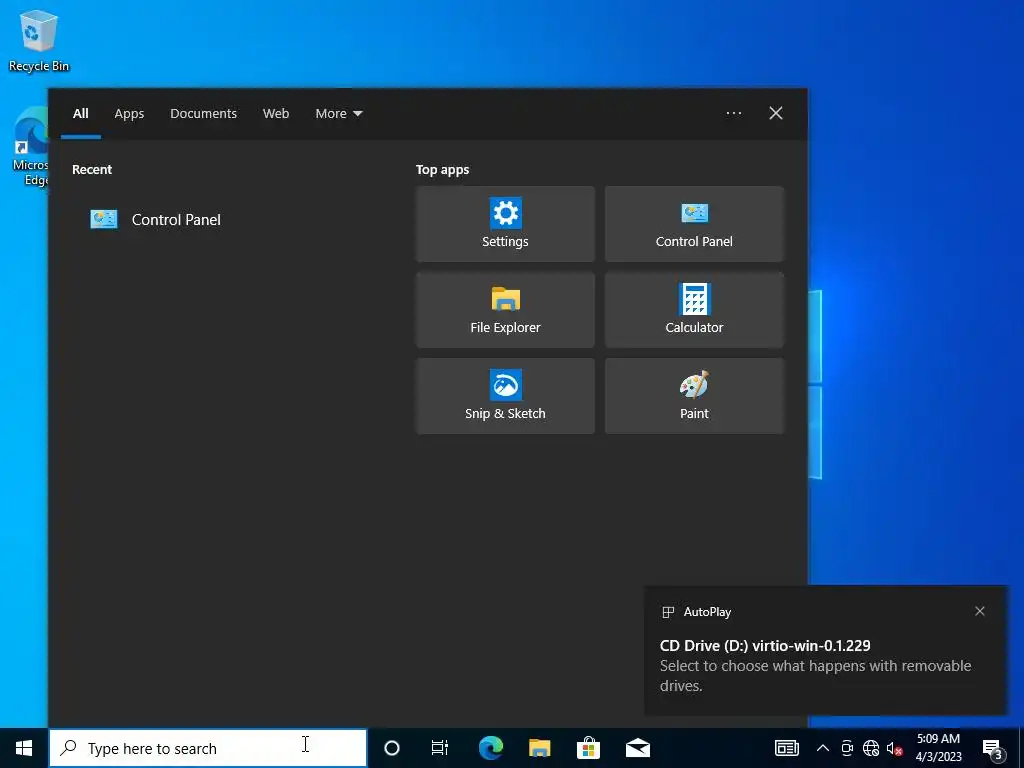Open the Action Center notifications icon
The image size is (1024, 768).
point(993,748)
